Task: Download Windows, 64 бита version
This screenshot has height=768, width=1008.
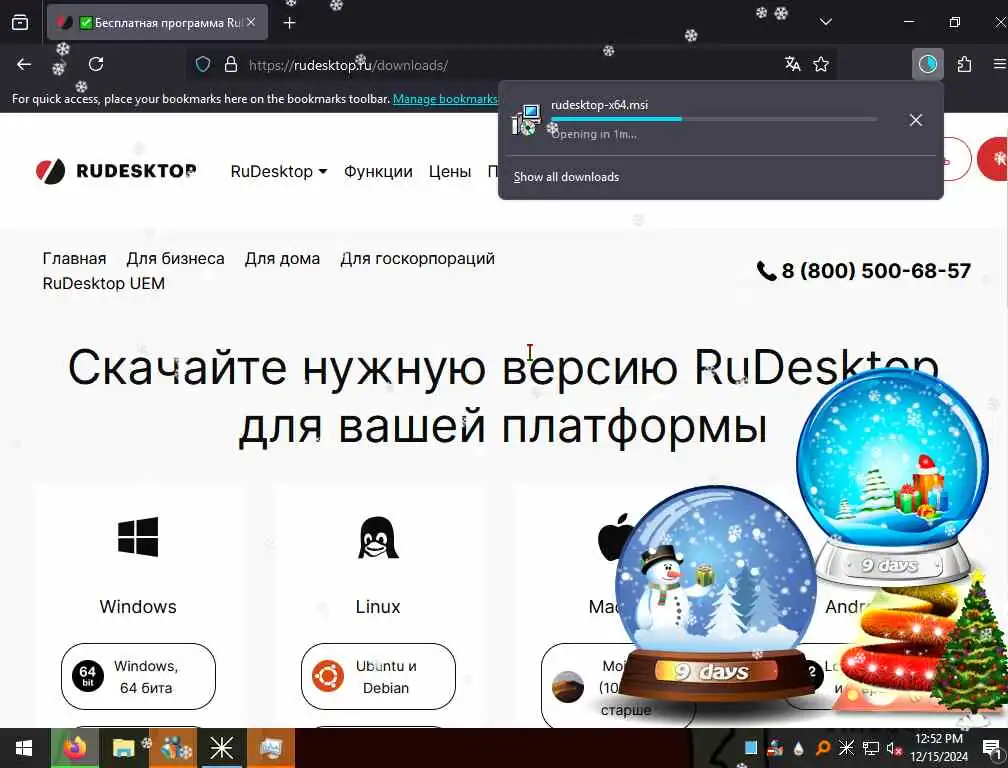Action: (x=138, y=677)
